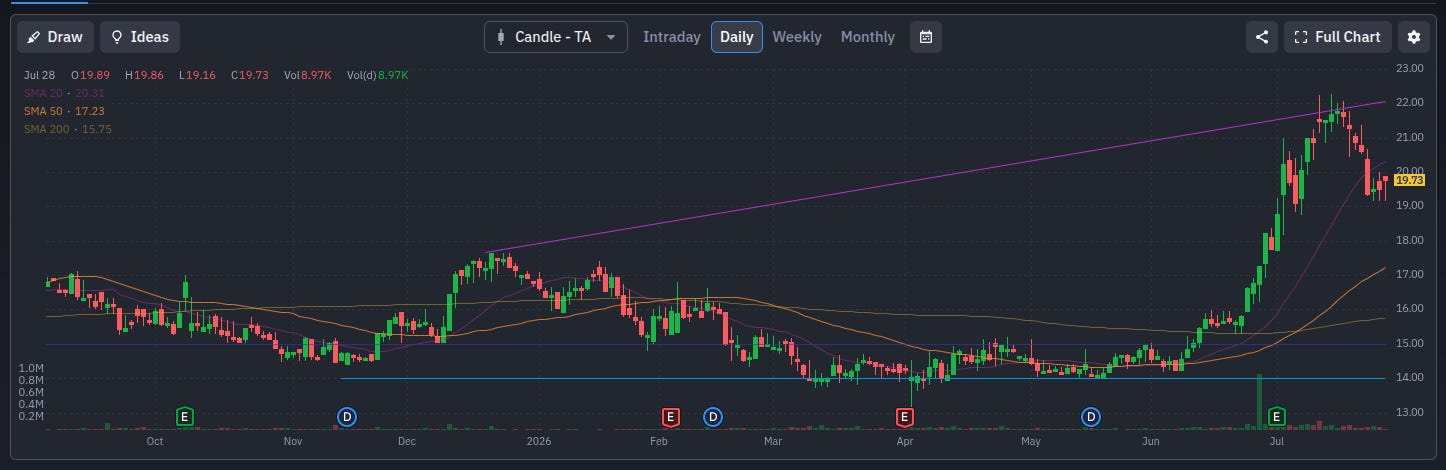
Task: Click the SMA 20 legend entry
Action: [x=64, y=93]
